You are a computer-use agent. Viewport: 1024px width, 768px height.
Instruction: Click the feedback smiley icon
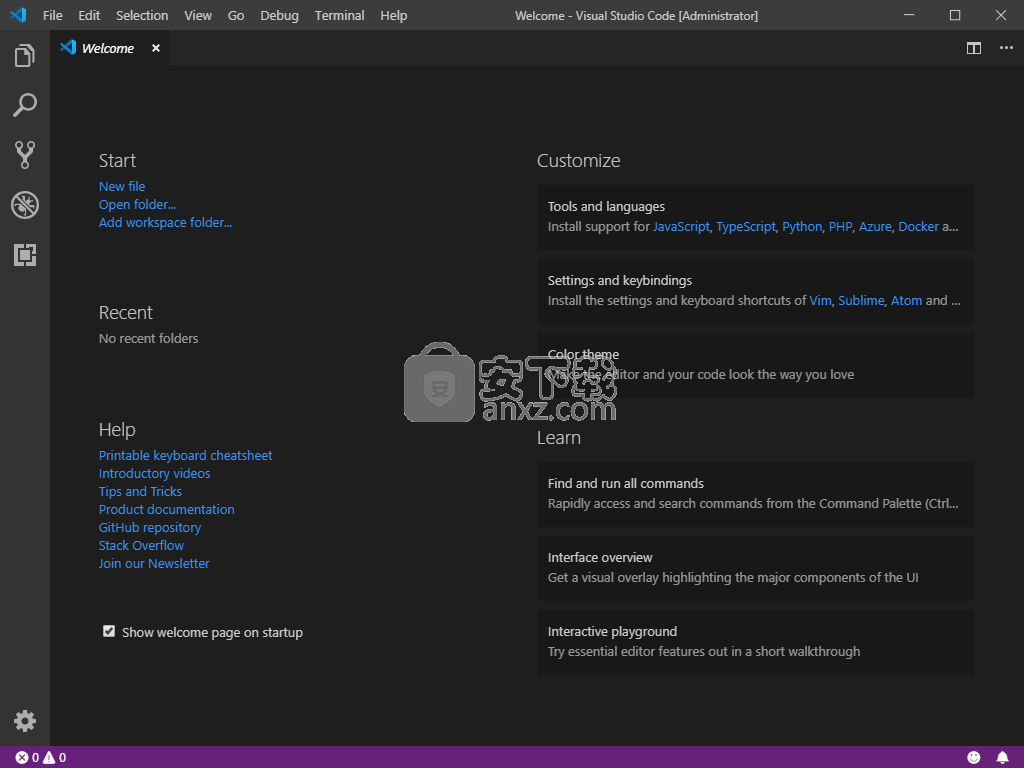click(x=974, y=758)
